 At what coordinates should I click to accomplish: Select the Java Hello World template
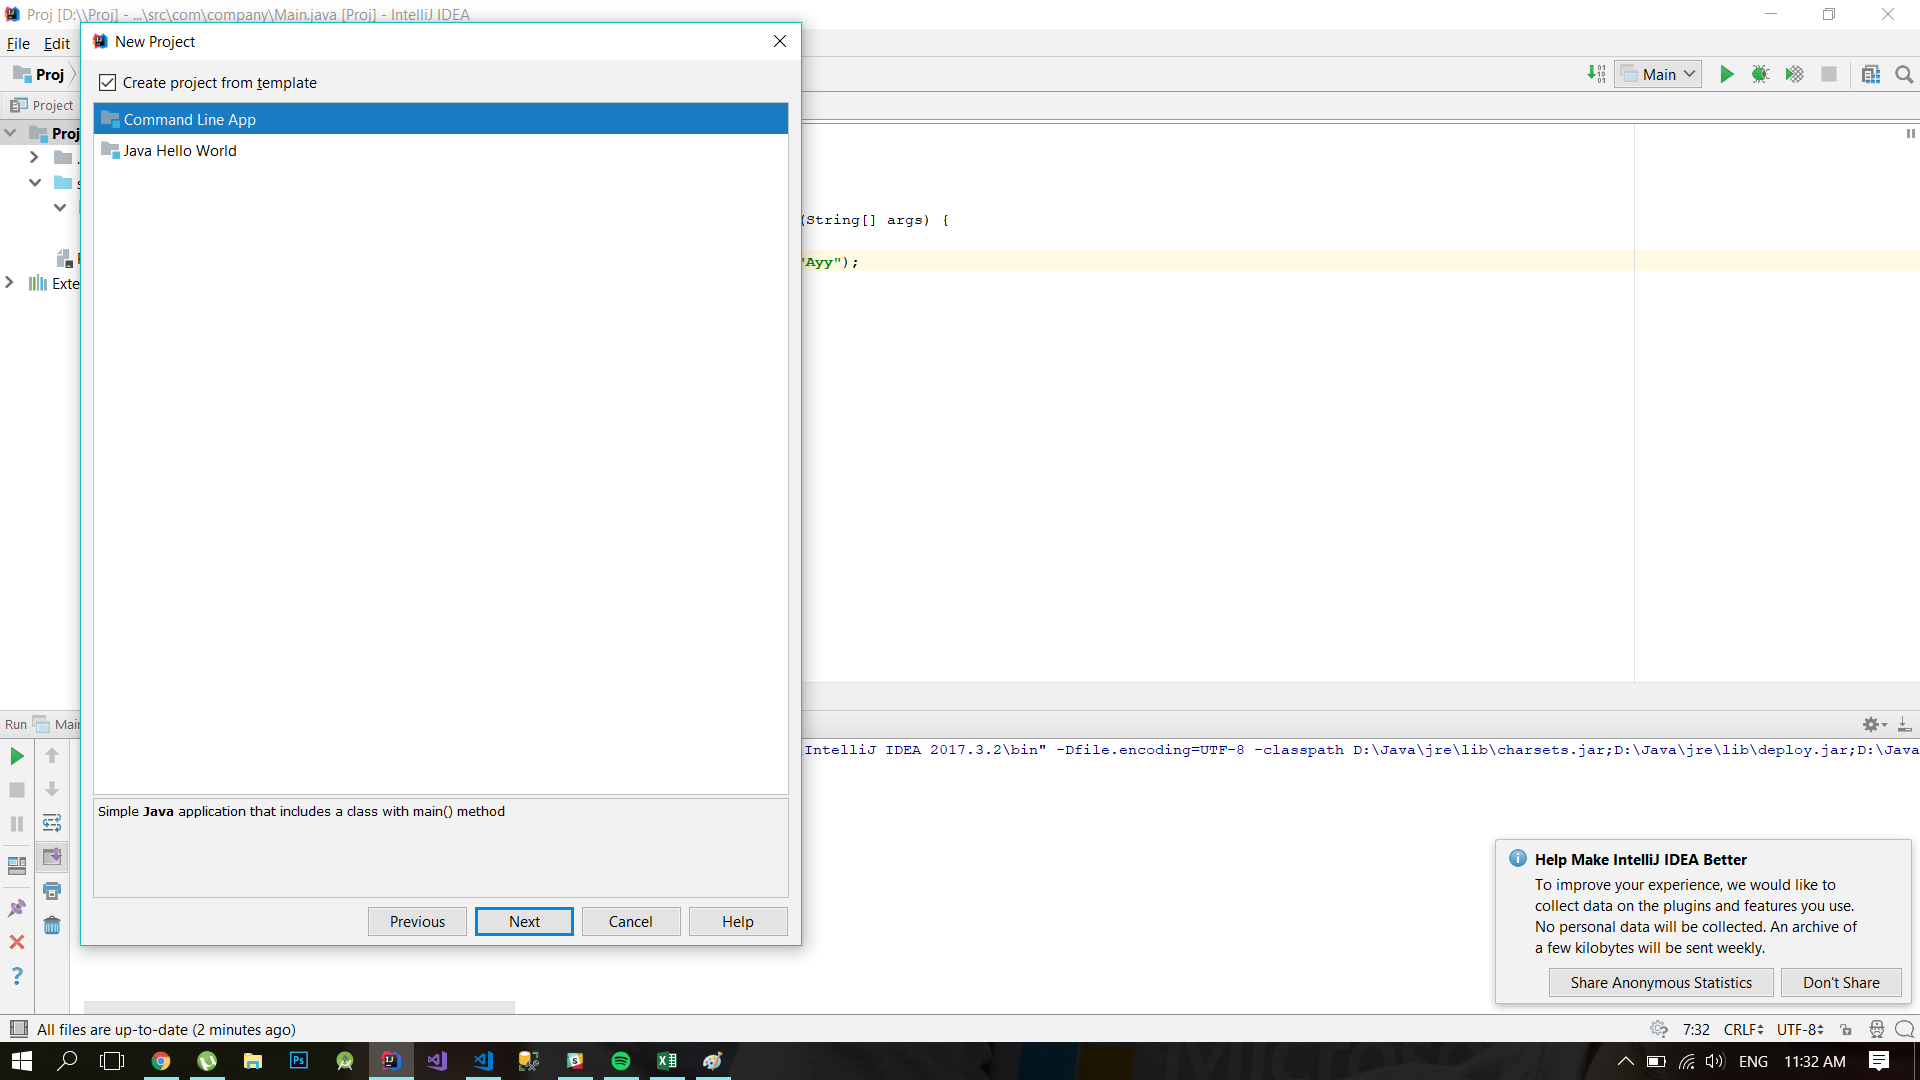441,150
